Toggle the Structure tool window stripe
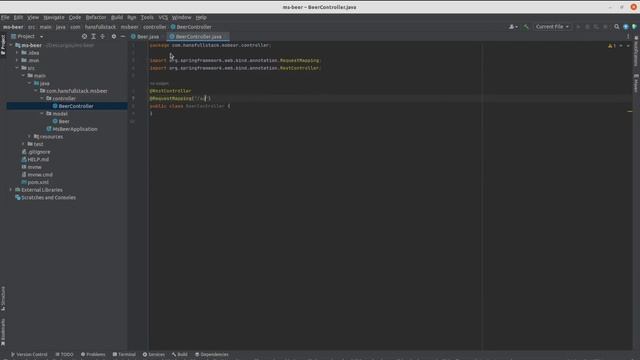 coord(3,298)
